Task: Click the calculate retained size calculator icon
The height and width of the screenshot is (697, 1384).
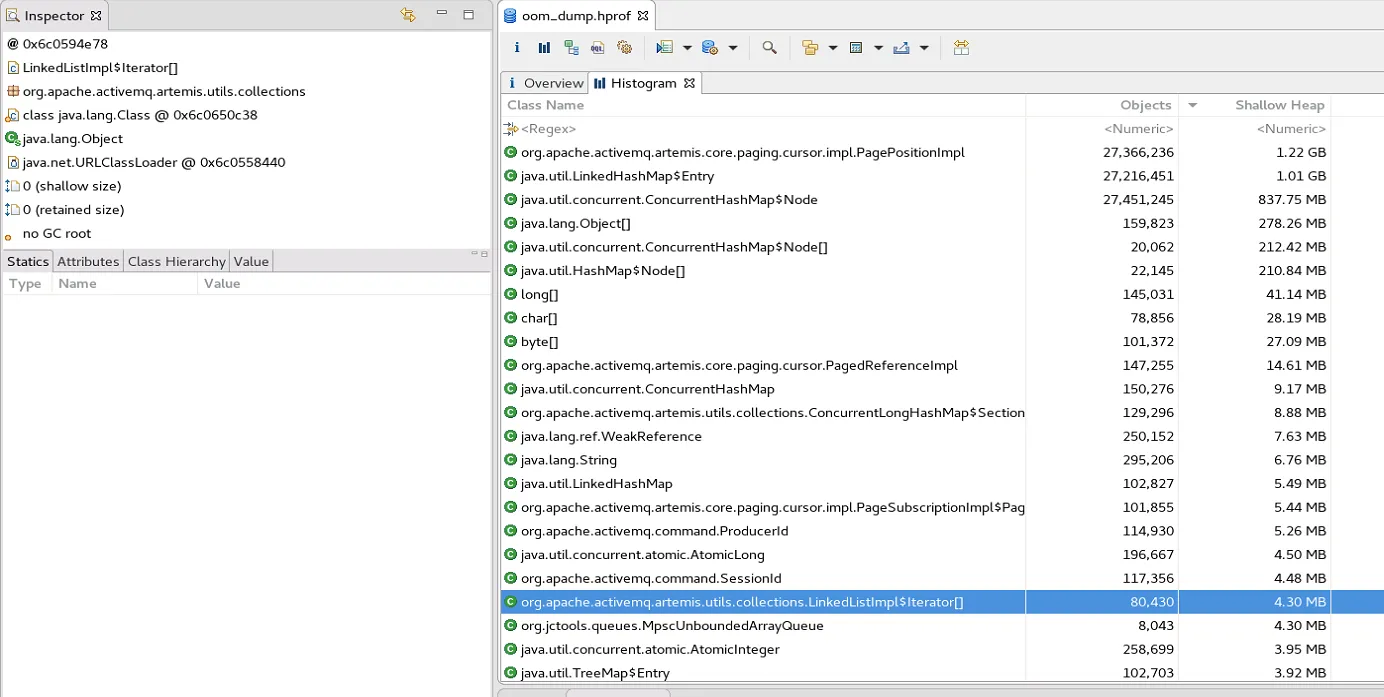Action: coord(856,47)
